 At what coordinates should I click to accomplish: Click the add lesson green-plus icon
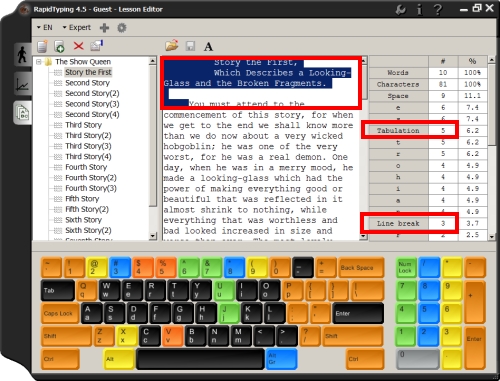[59, 46]
